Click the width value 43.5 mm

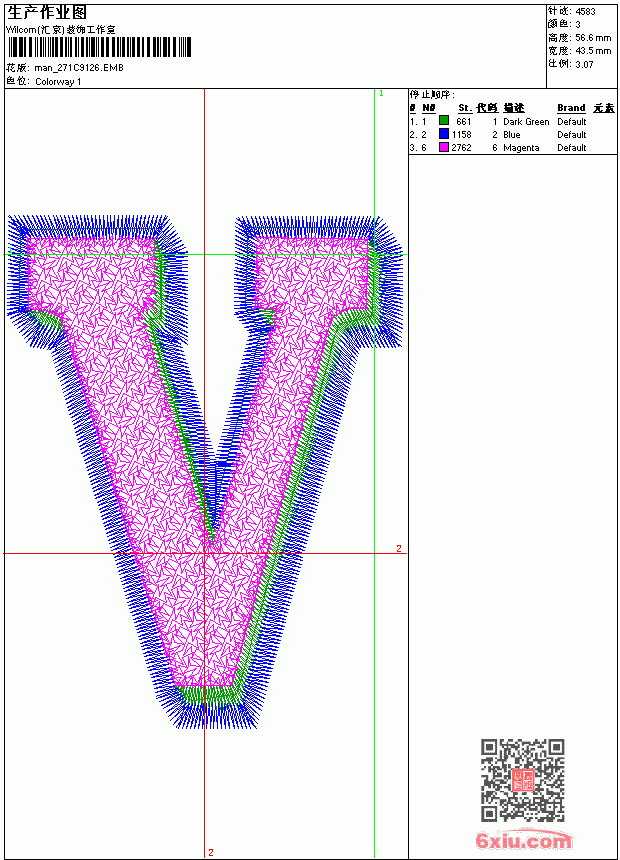(593, 51)
